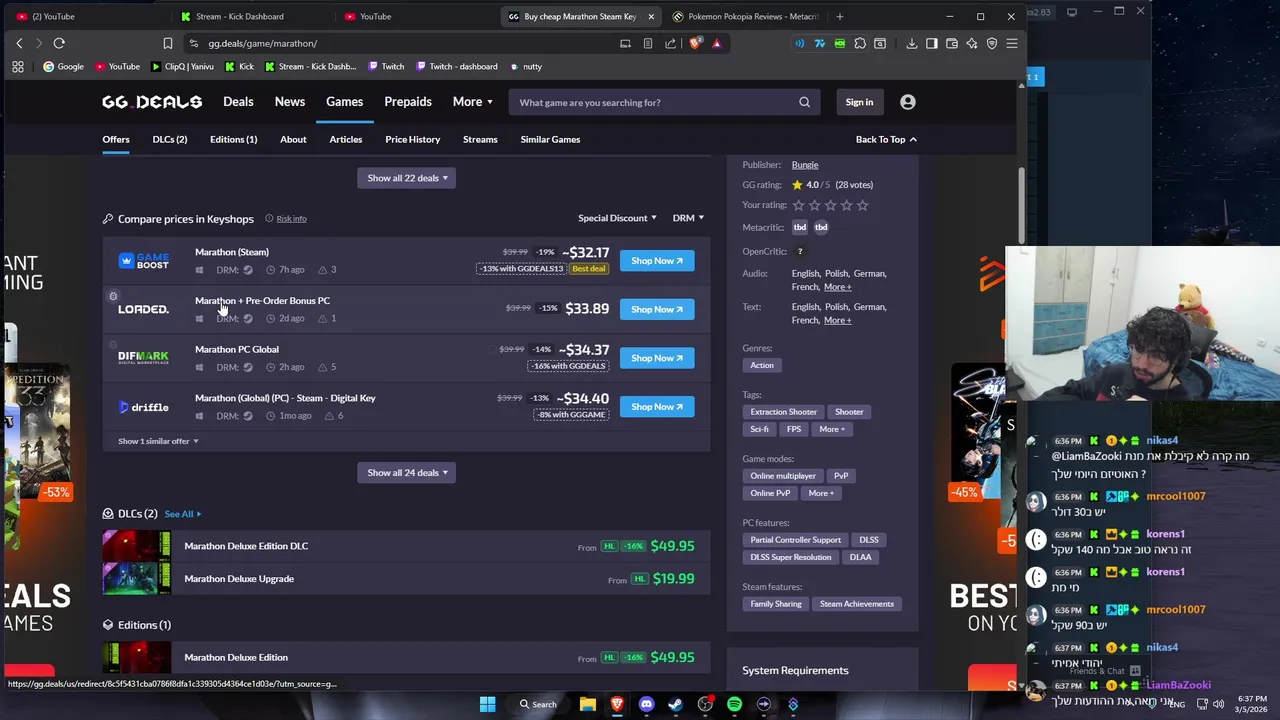Click the Risk info link
This screenshot has width=1280, height=720.
tap(291, 218)
